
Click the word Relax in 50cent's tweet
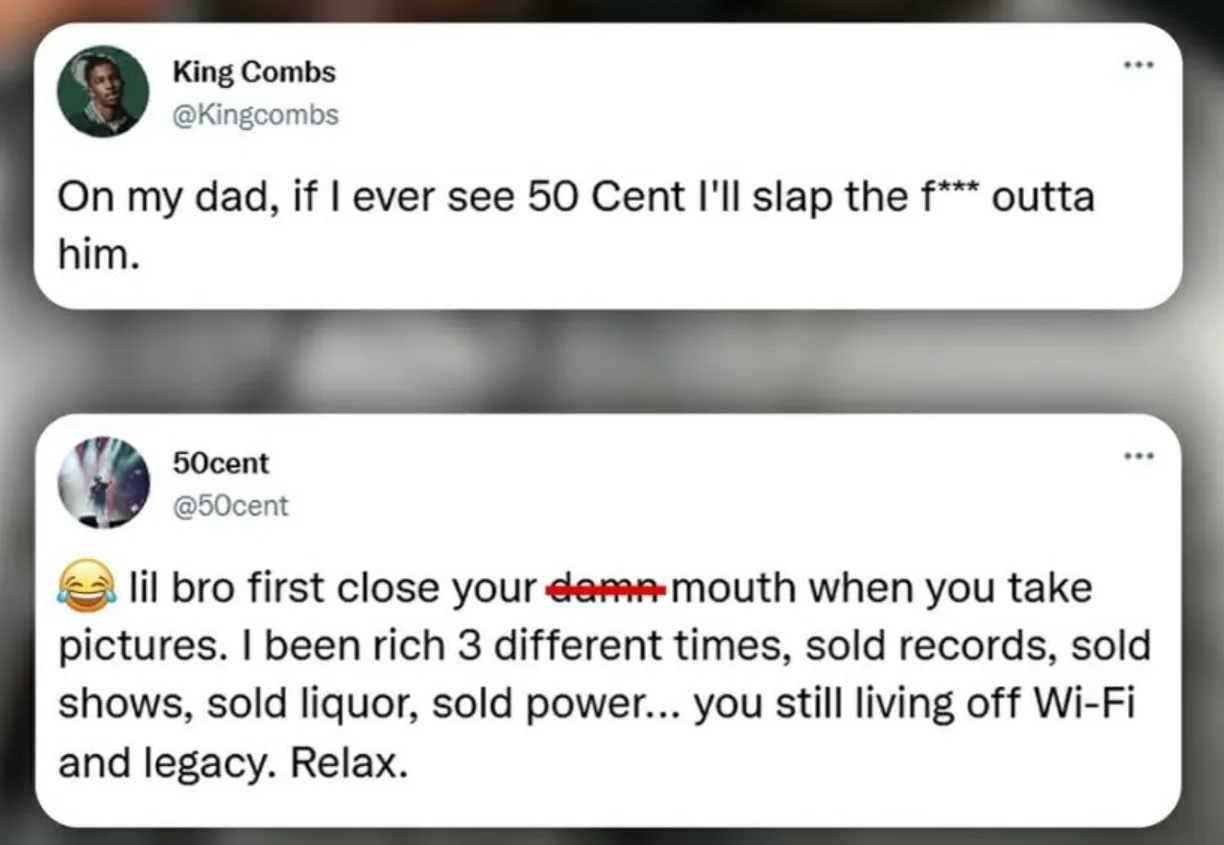pyautogui.click(x=350, y=763)
